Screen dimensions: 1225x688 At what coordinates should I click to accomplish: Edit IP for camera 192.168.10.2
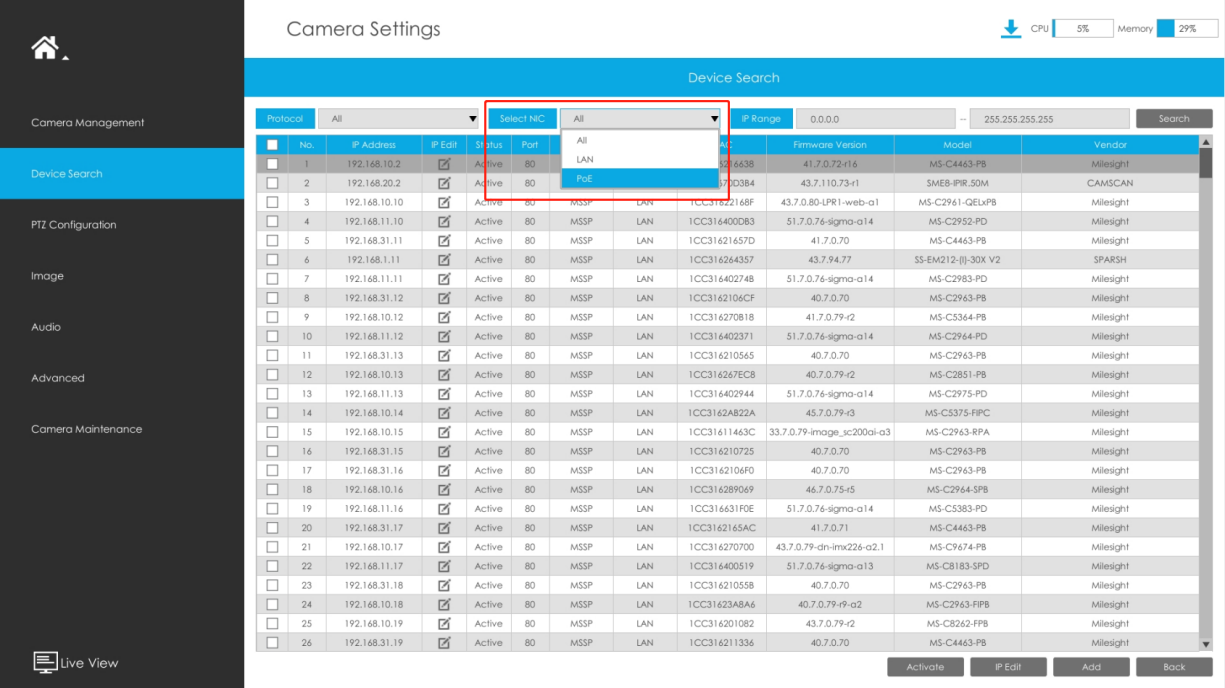click(444, 164)
